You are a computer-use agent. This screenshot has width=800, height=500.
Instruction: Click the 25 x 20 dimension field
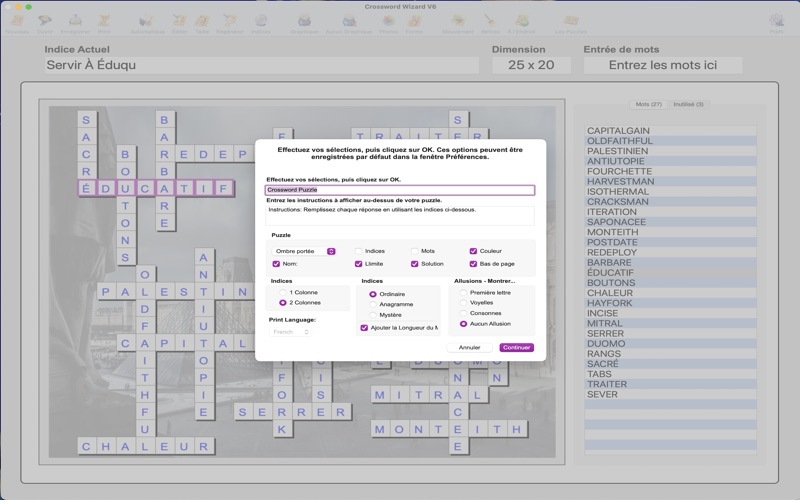pyautogui.click(x=531, y=65)
